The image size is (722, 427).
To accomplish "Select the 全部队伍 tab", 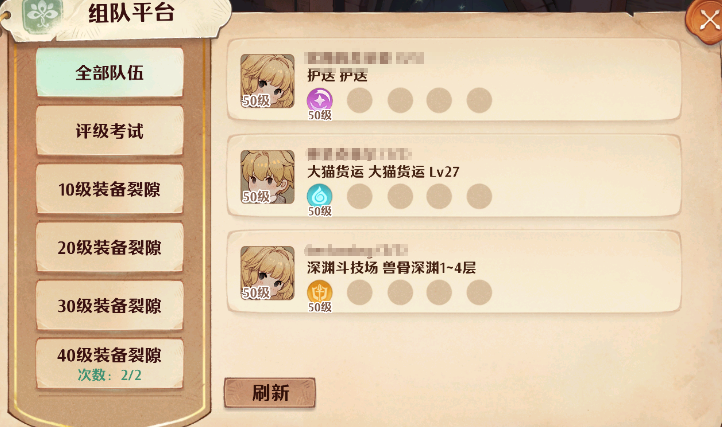I will (110, 72).
